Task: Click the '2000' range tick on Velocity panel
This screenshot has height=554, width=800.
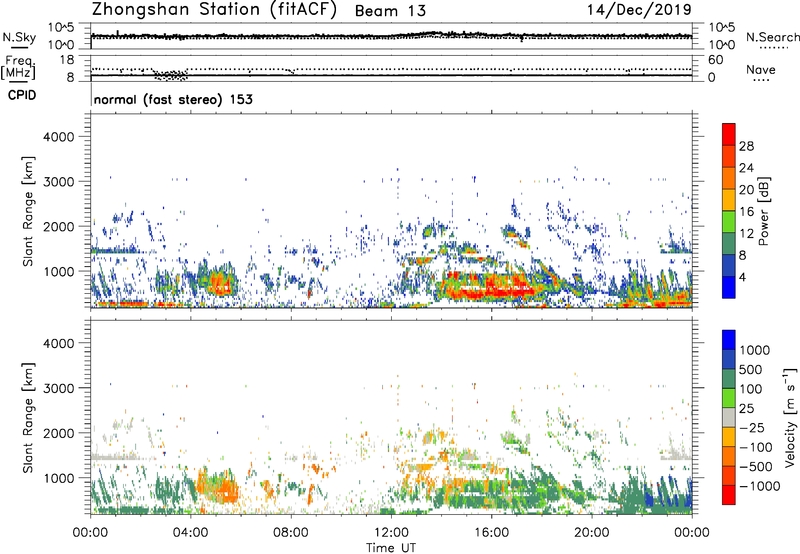Action: pyautogui.click(x=58, y=433)
